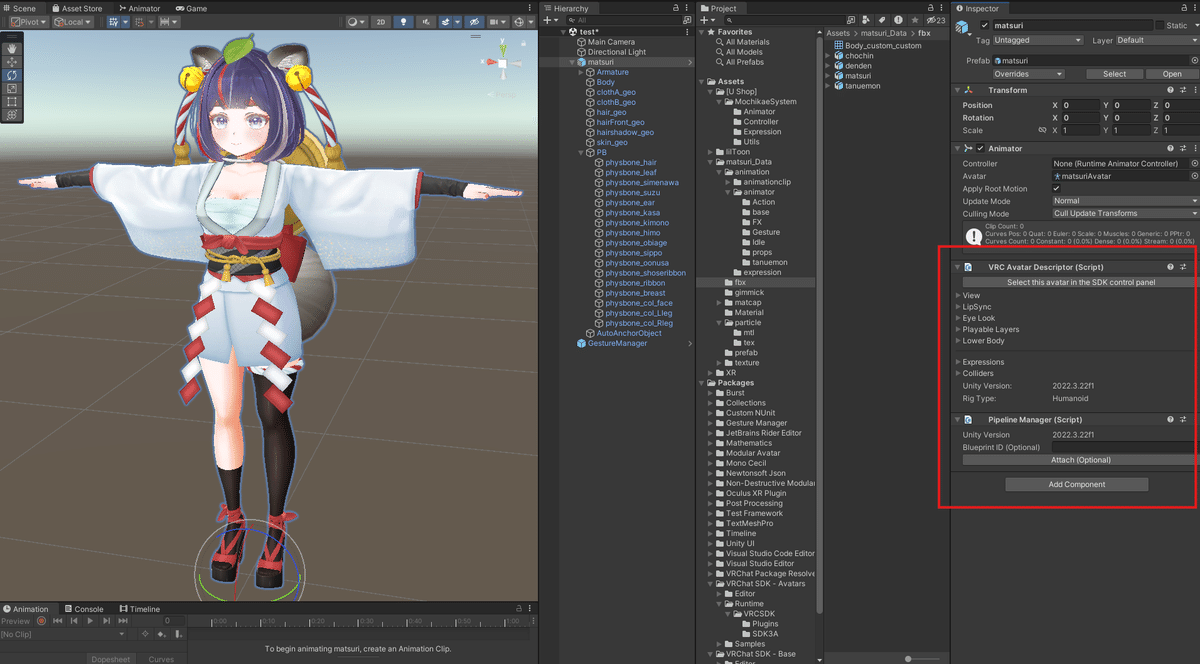Screen dimensions: 1200x664
Task: Set Rotation X field to a value
Action: click(x=1079, y=117)
